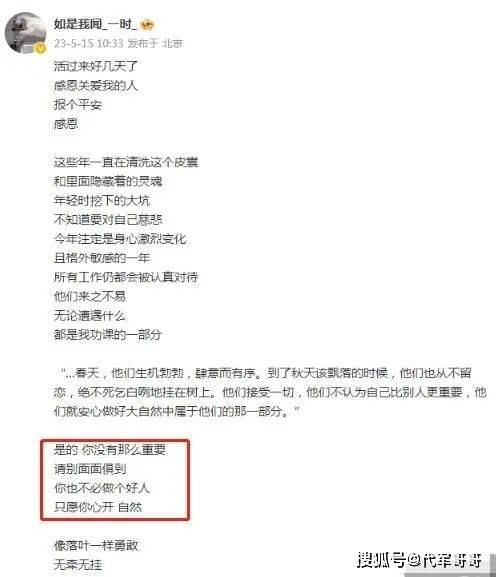Click the line 像落叶一样勇敢

[96, 545]
